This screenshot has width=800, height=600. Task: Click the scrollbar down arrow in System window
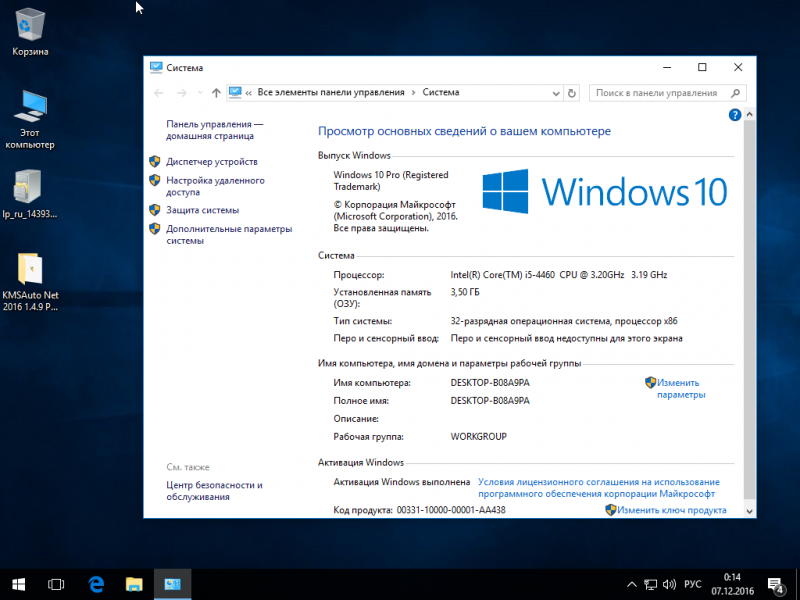pos(749,511)
